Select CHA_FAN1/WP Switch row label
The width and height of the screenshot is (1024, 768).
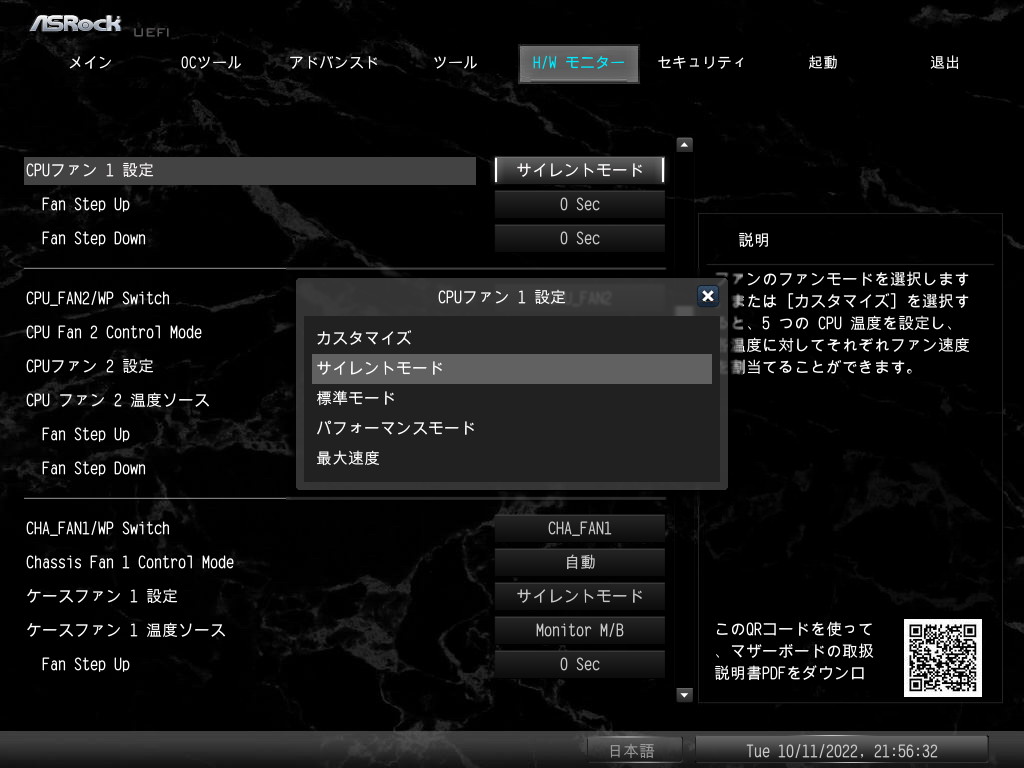pos(98,528)
